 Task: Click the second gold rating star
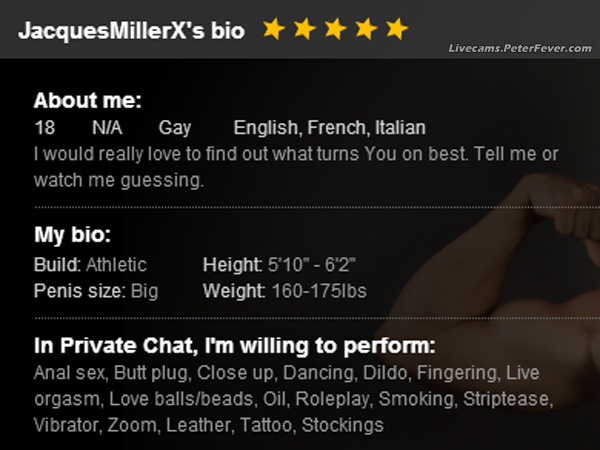point(304,29)
